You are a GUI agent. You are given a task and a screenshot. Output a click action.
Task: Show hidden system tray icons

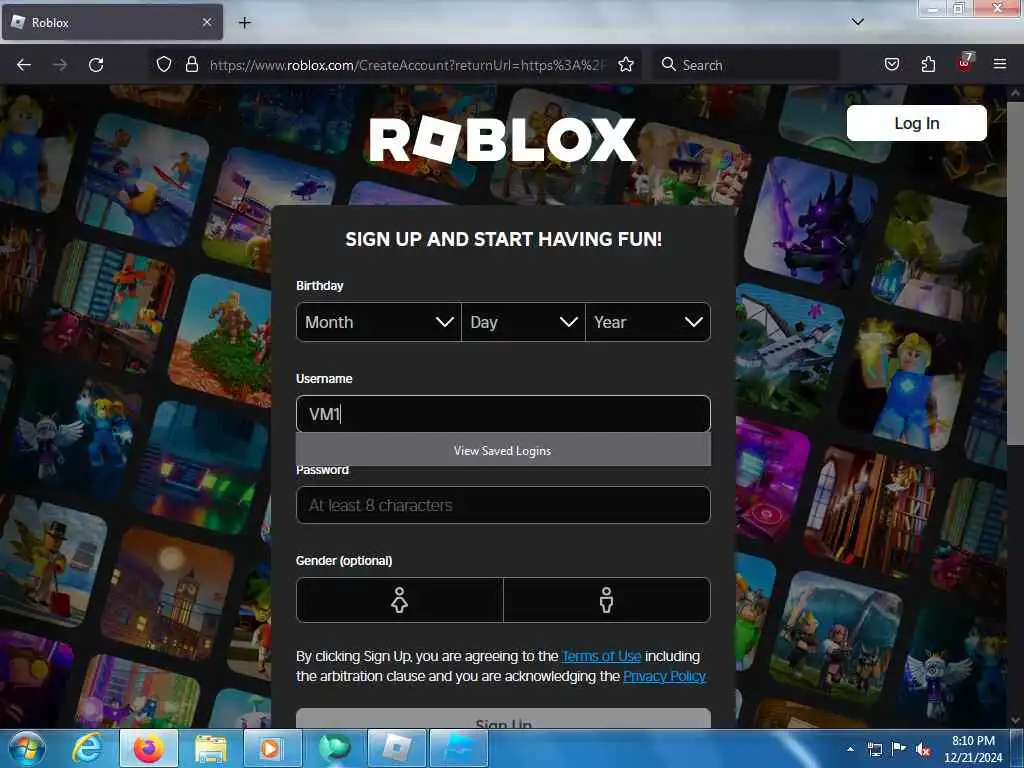coord(850,749)
